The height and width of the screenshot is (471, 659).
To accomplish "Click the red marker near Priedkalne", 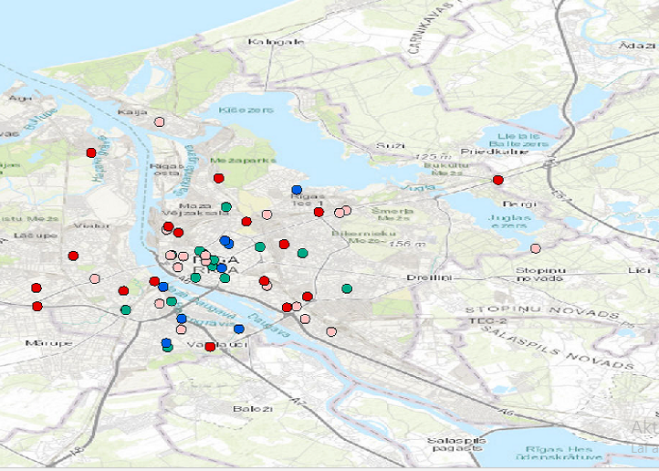I will click(x=498, y=180).
